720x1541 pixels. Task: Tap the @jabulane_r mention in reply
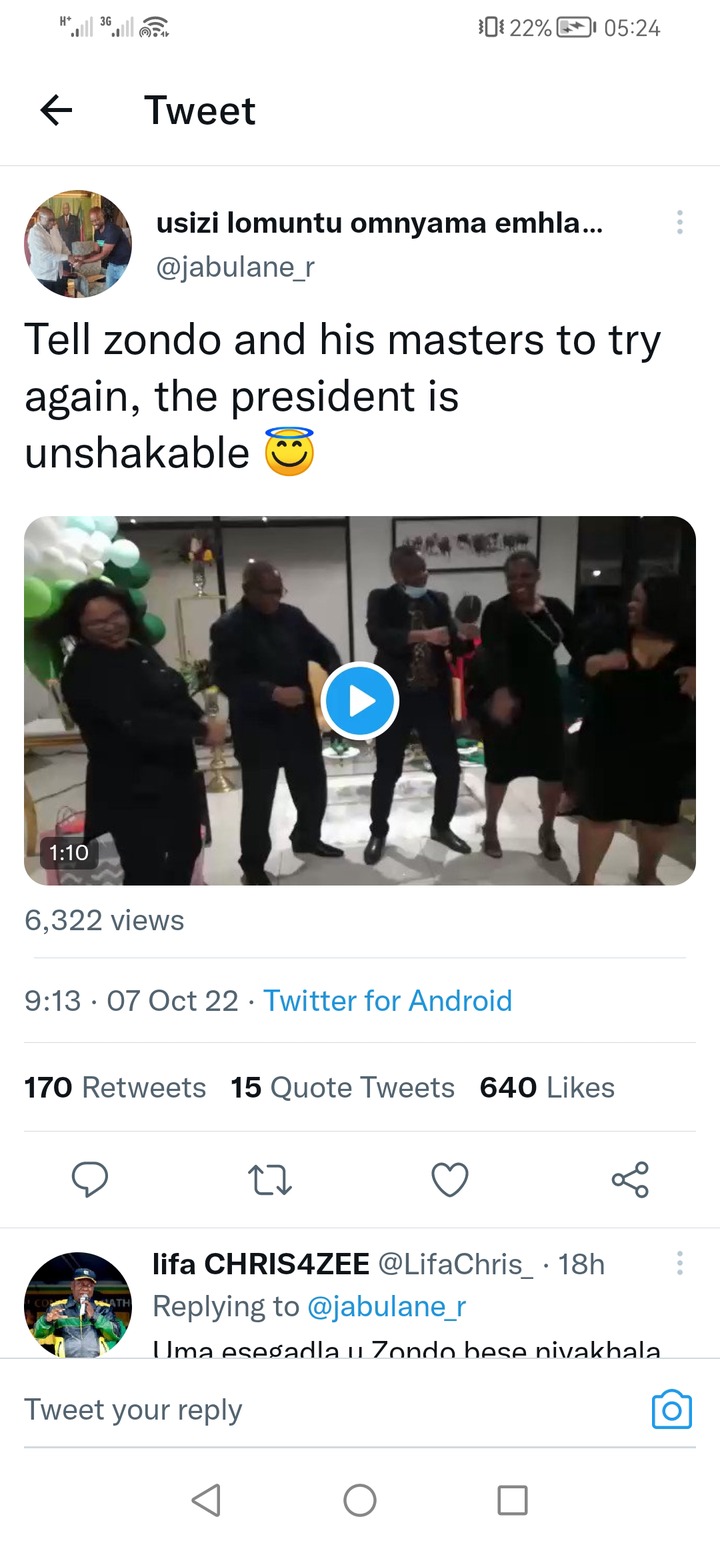point(387,1306)
